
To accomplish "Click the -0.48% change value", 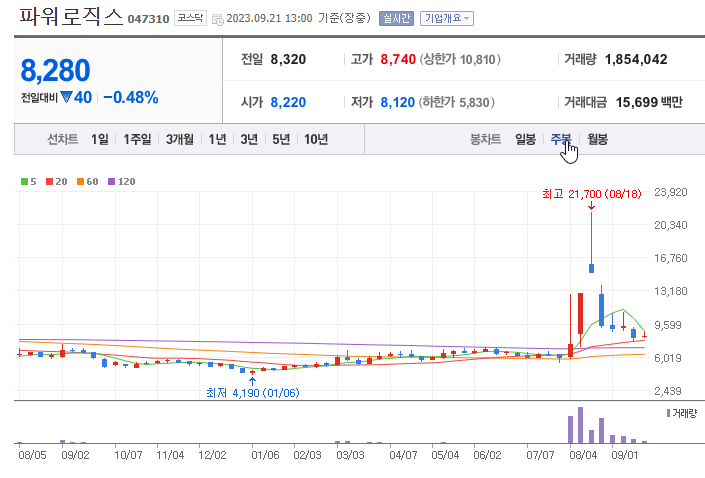I will [x=131, y=97].
